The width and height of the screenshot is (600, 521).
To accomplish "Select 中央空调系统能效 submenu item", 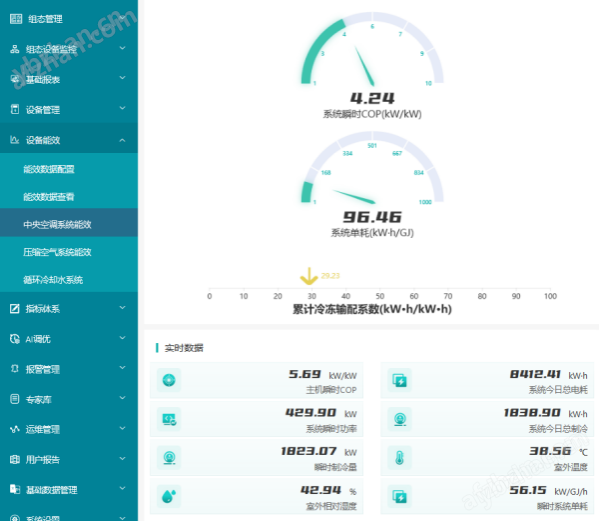I will coord(69,224).
